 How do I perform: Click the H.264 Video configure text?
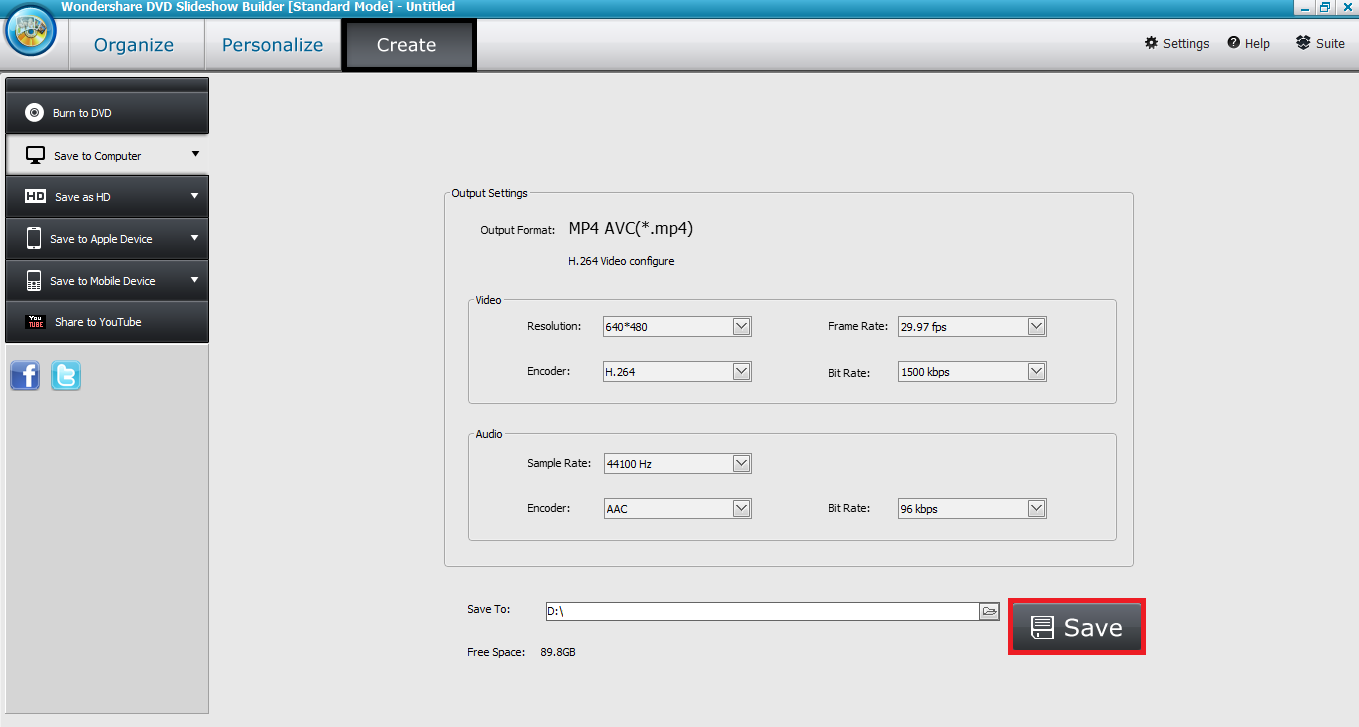click(621, 261)
